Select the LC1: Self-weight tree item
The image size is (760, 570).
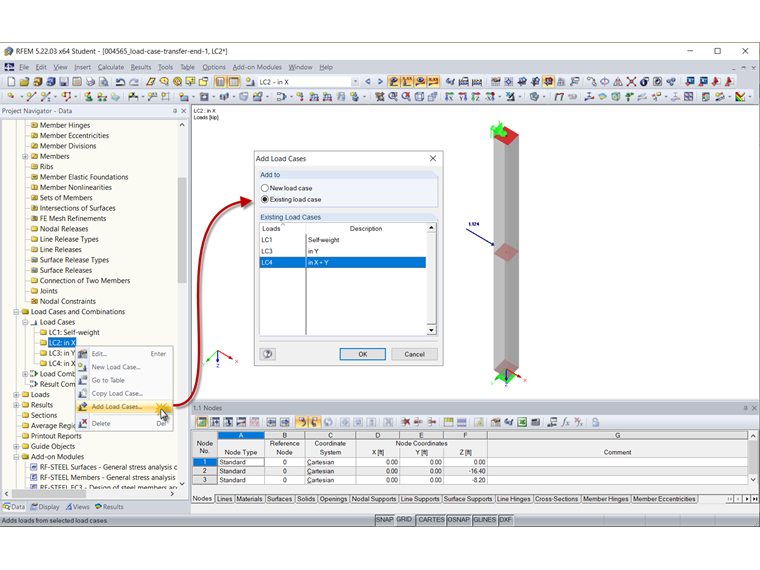click(x=74, y=332)
